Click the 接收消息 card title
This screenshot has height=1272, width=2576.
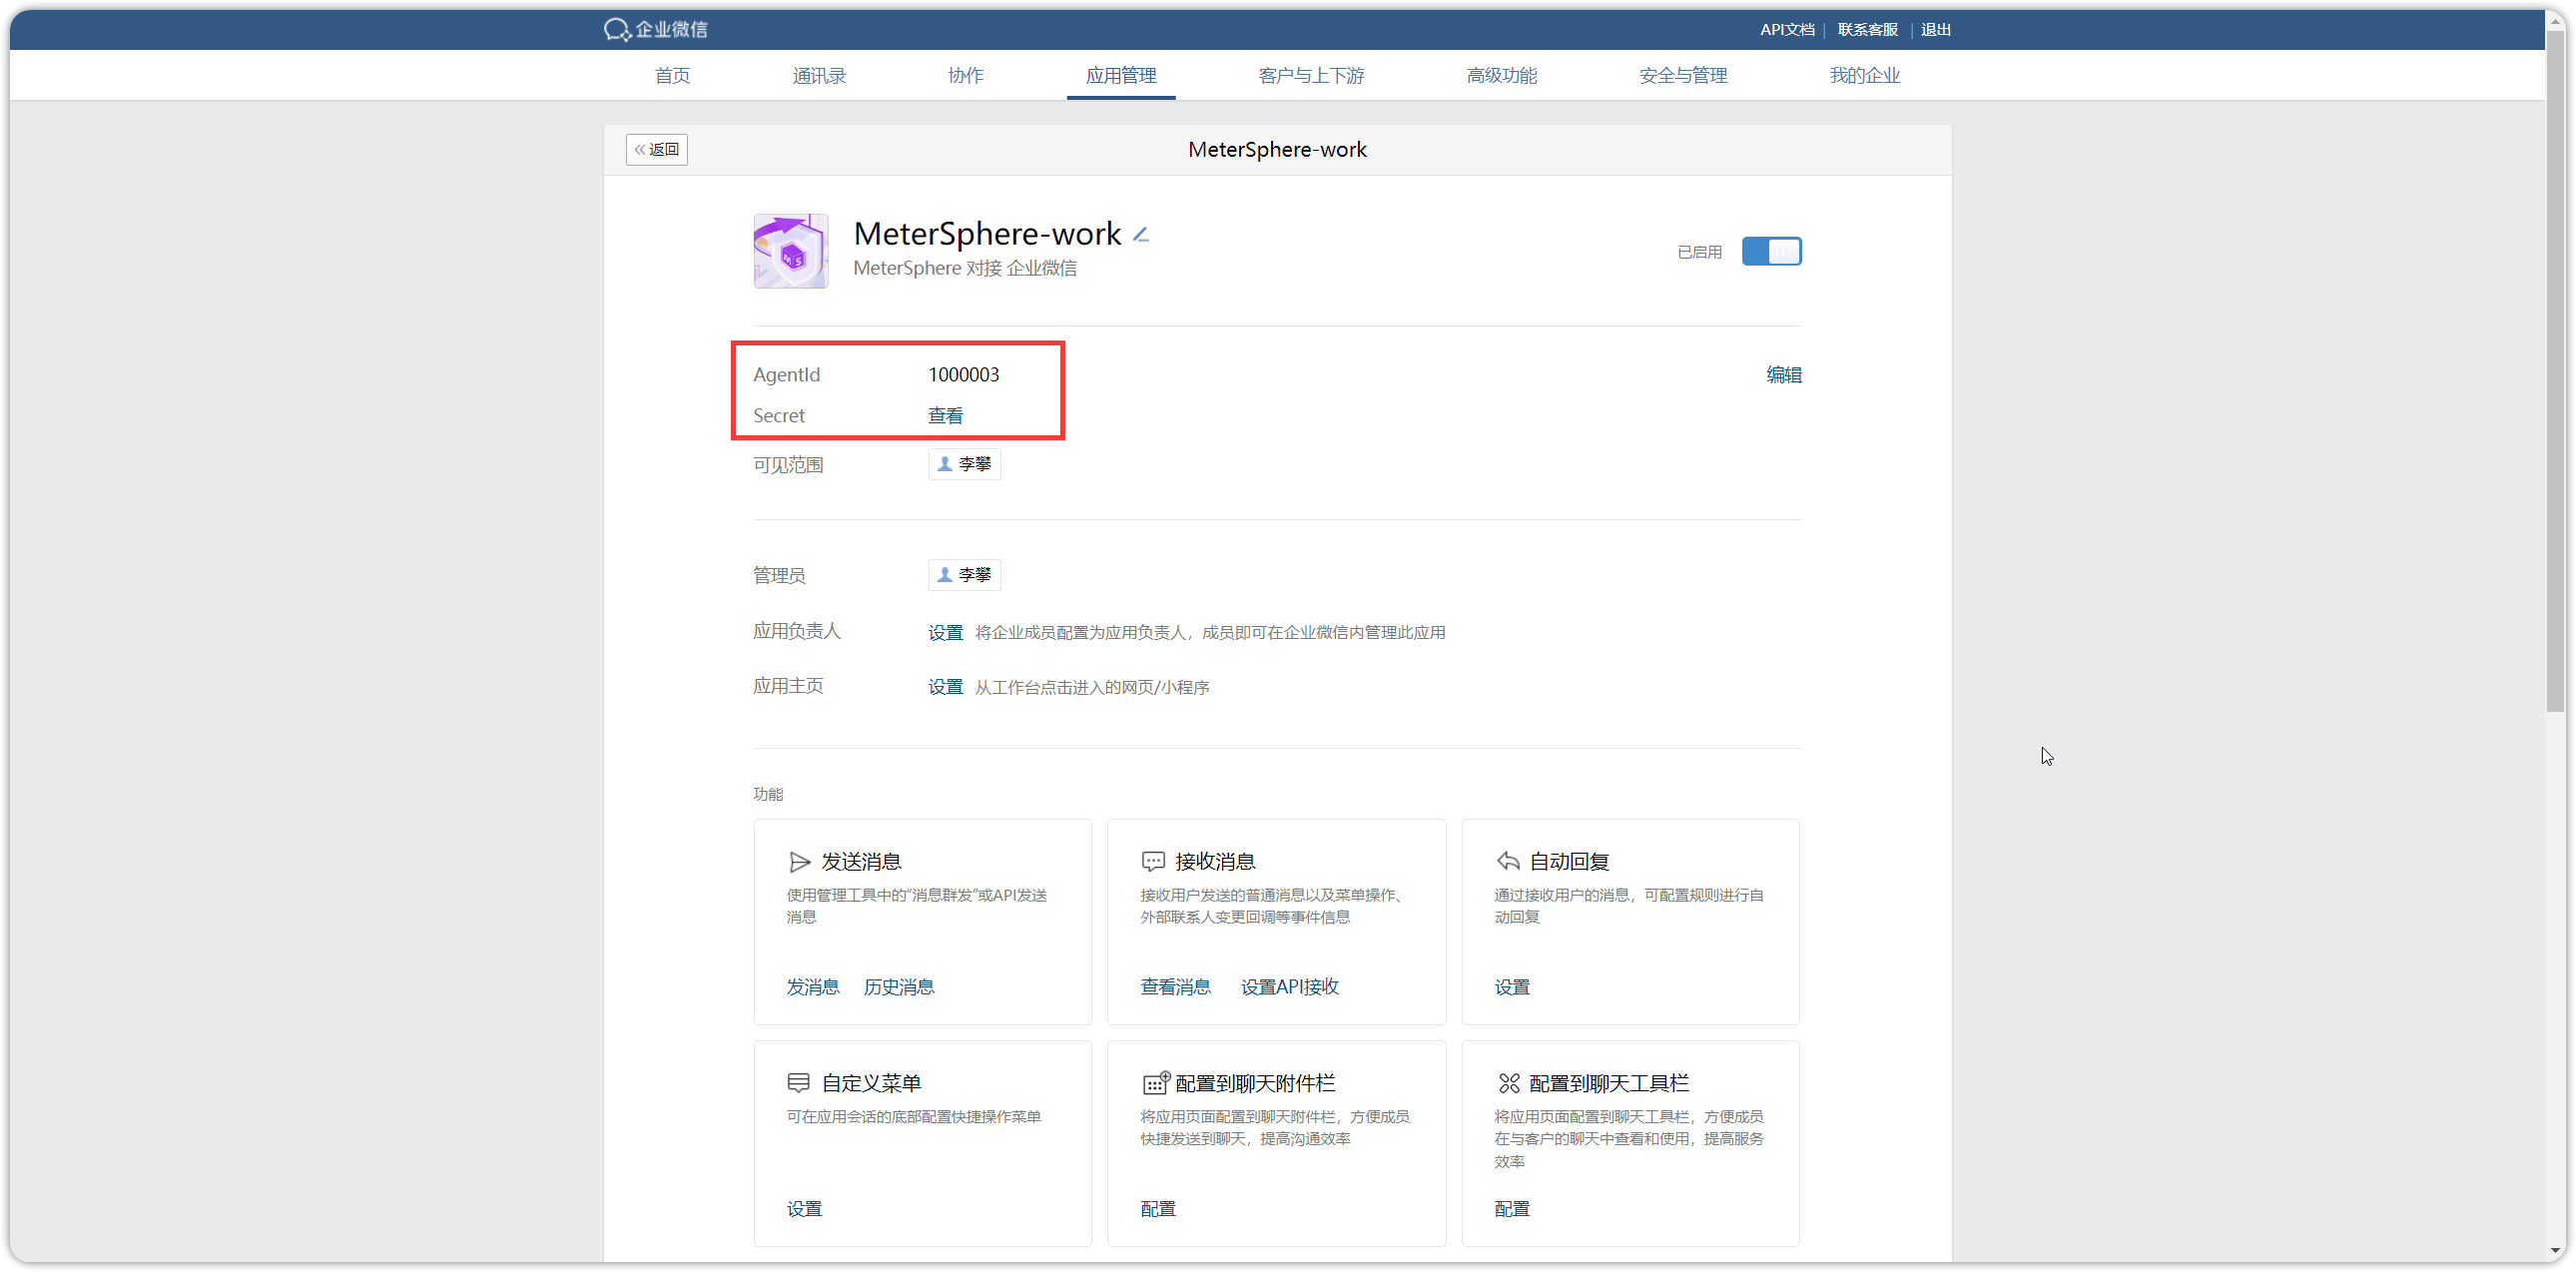(x=1215, y=862)
